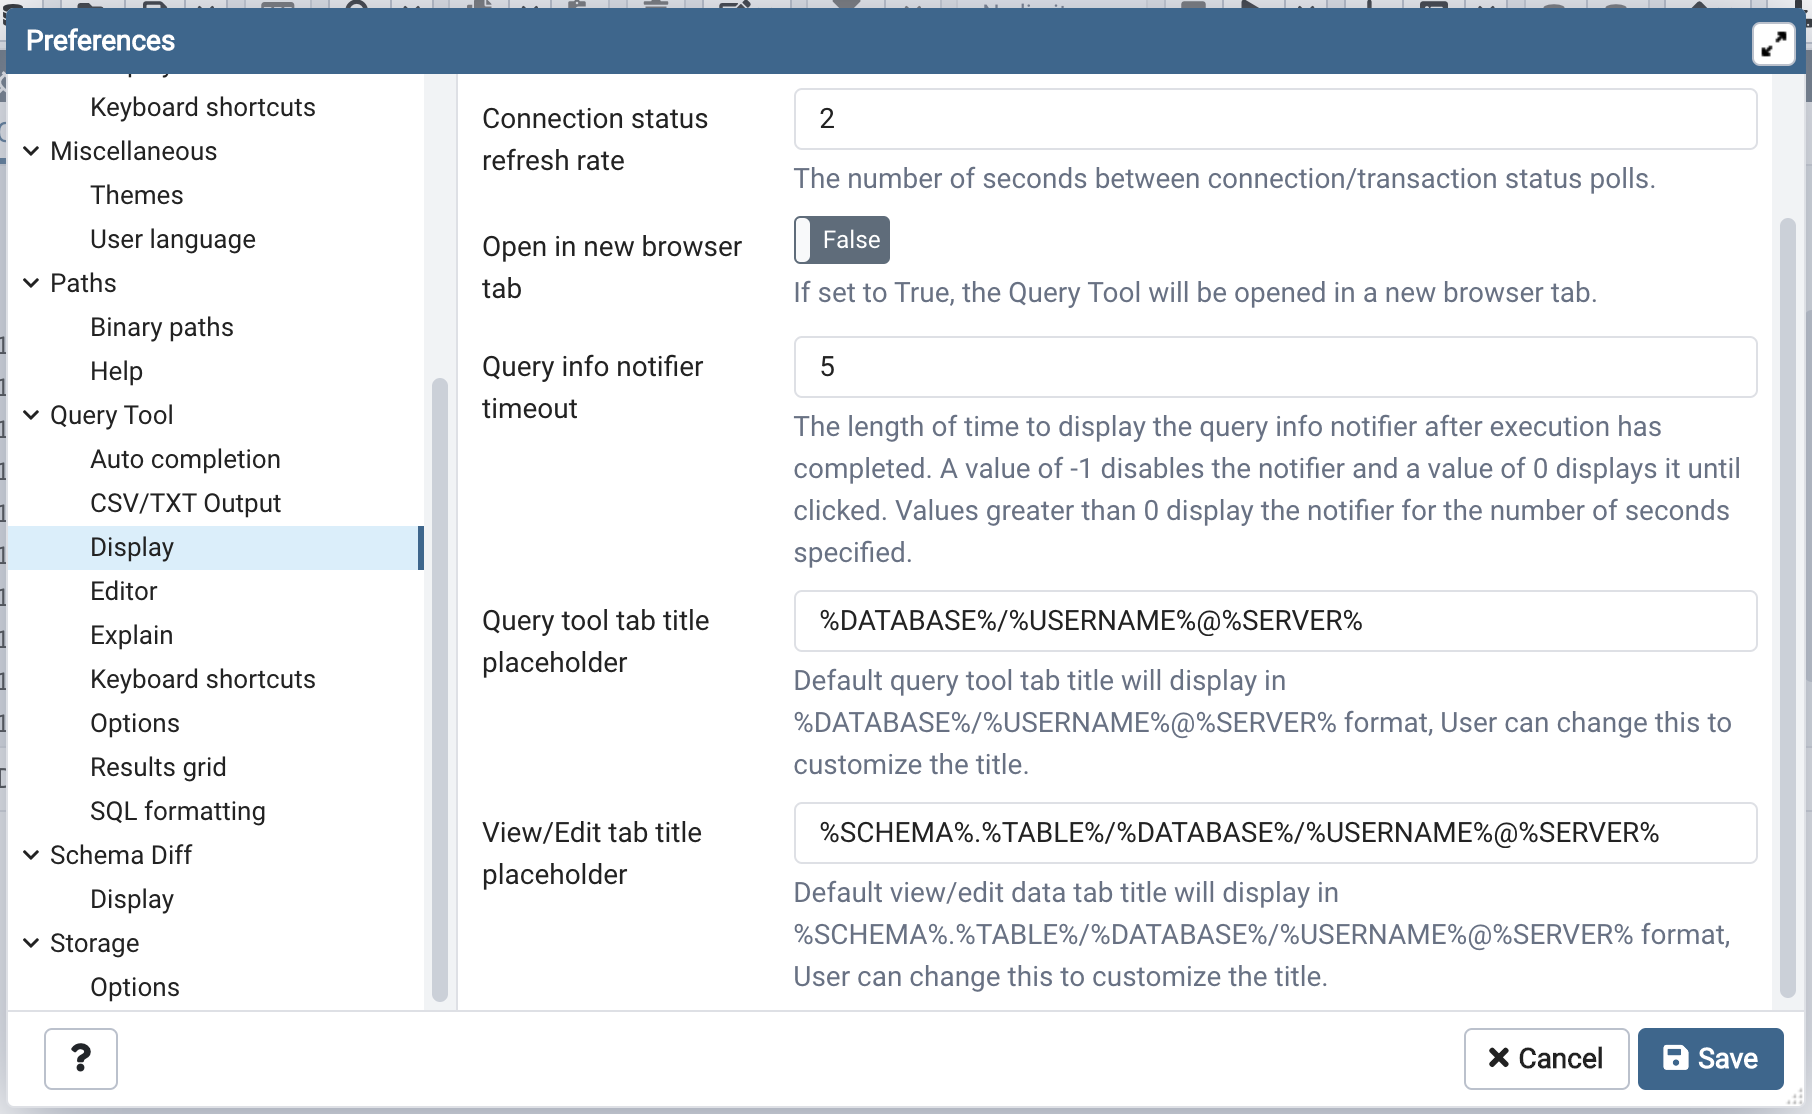Collapse the Schema Diff tree section
Viewport: 1812px width, 1114px height.
(x=31, y=855)
